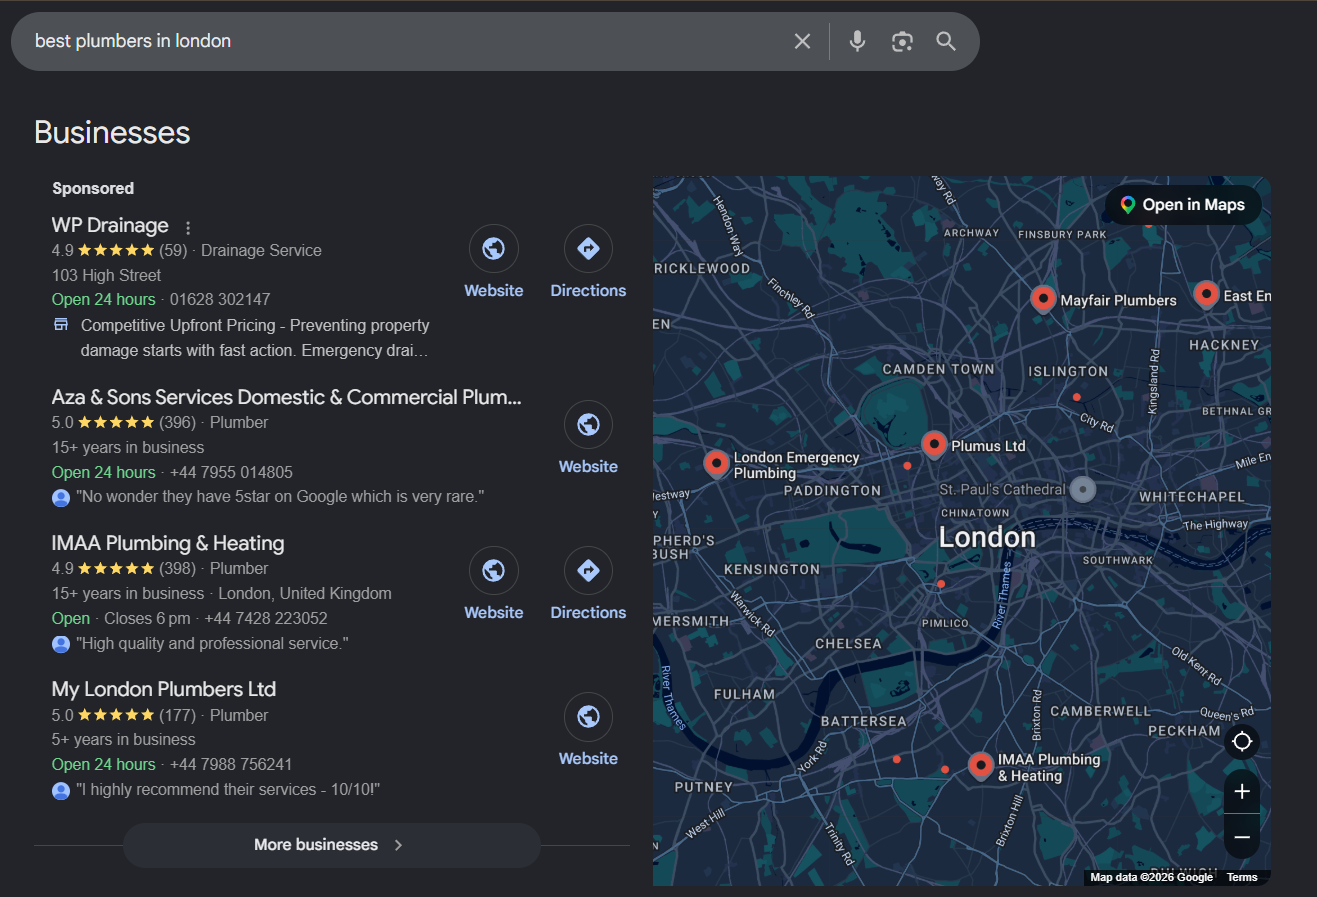
Task: Select the St. Paul's Cathedral landmark marker
Action: point(1083,489)
